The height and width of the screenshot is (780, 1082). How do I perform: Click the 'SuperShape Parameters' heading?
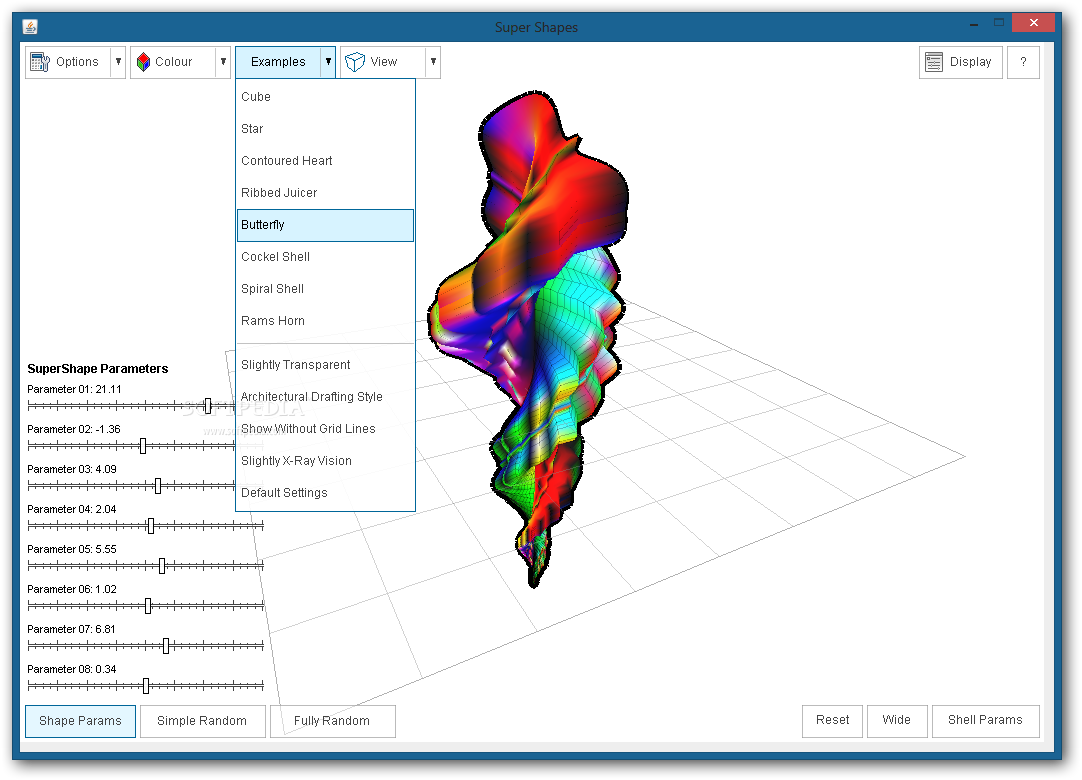(97, 369)
